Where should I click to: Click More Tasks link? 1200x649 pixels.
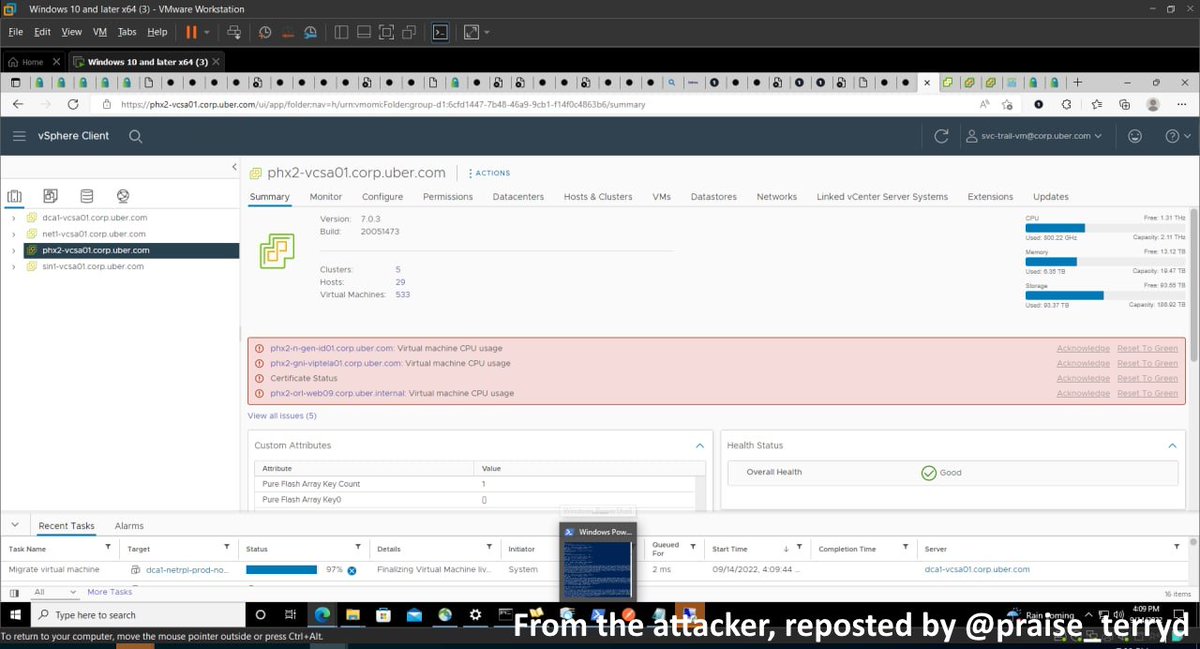pyautogui.click(x=111, y=592)
